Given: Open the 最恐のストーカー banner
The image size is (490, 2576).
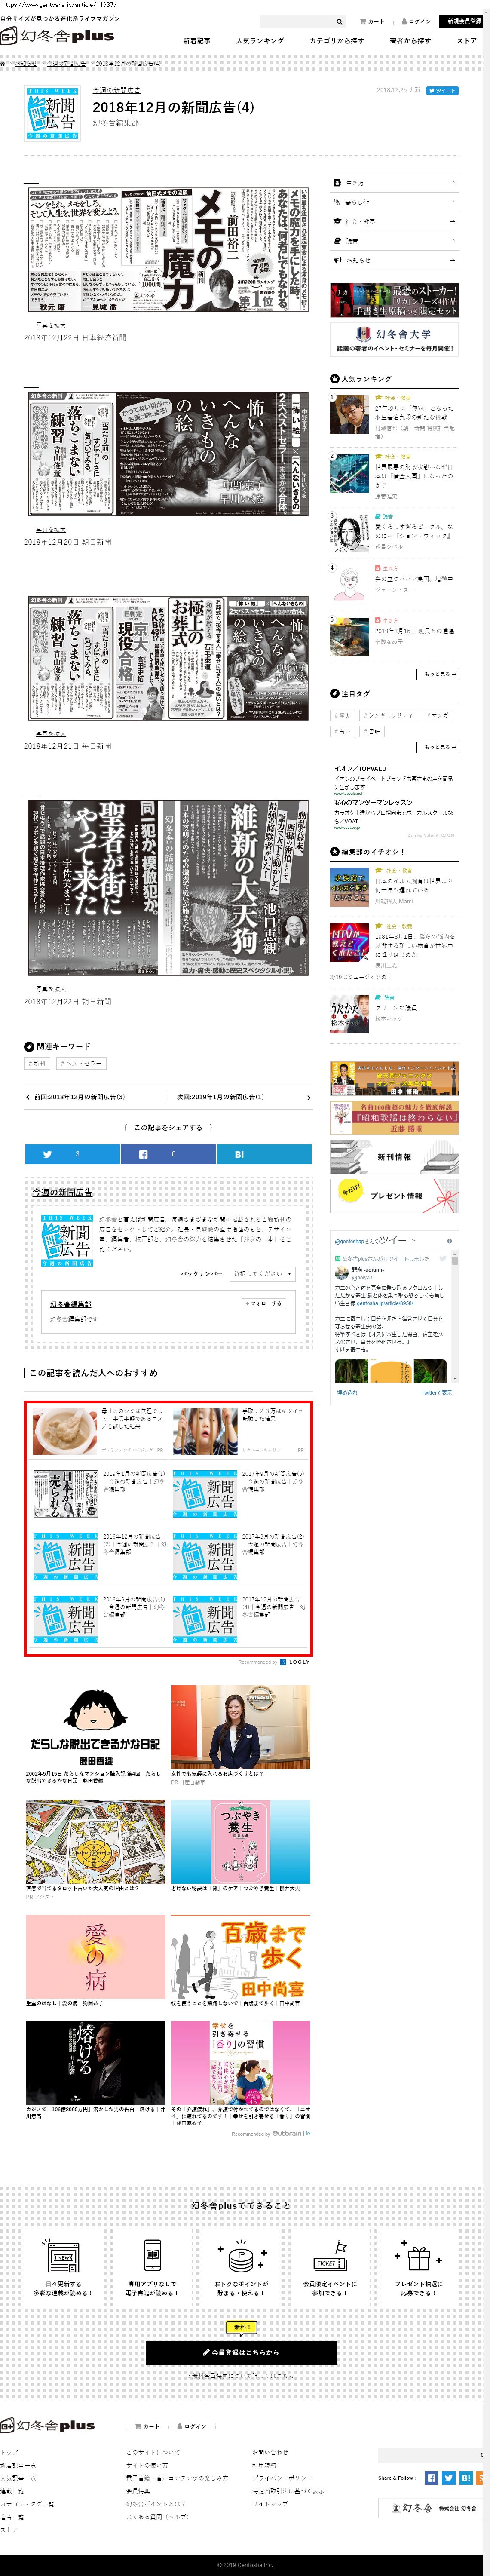Looking at the screenshot, I should click(x=395, y=301).
